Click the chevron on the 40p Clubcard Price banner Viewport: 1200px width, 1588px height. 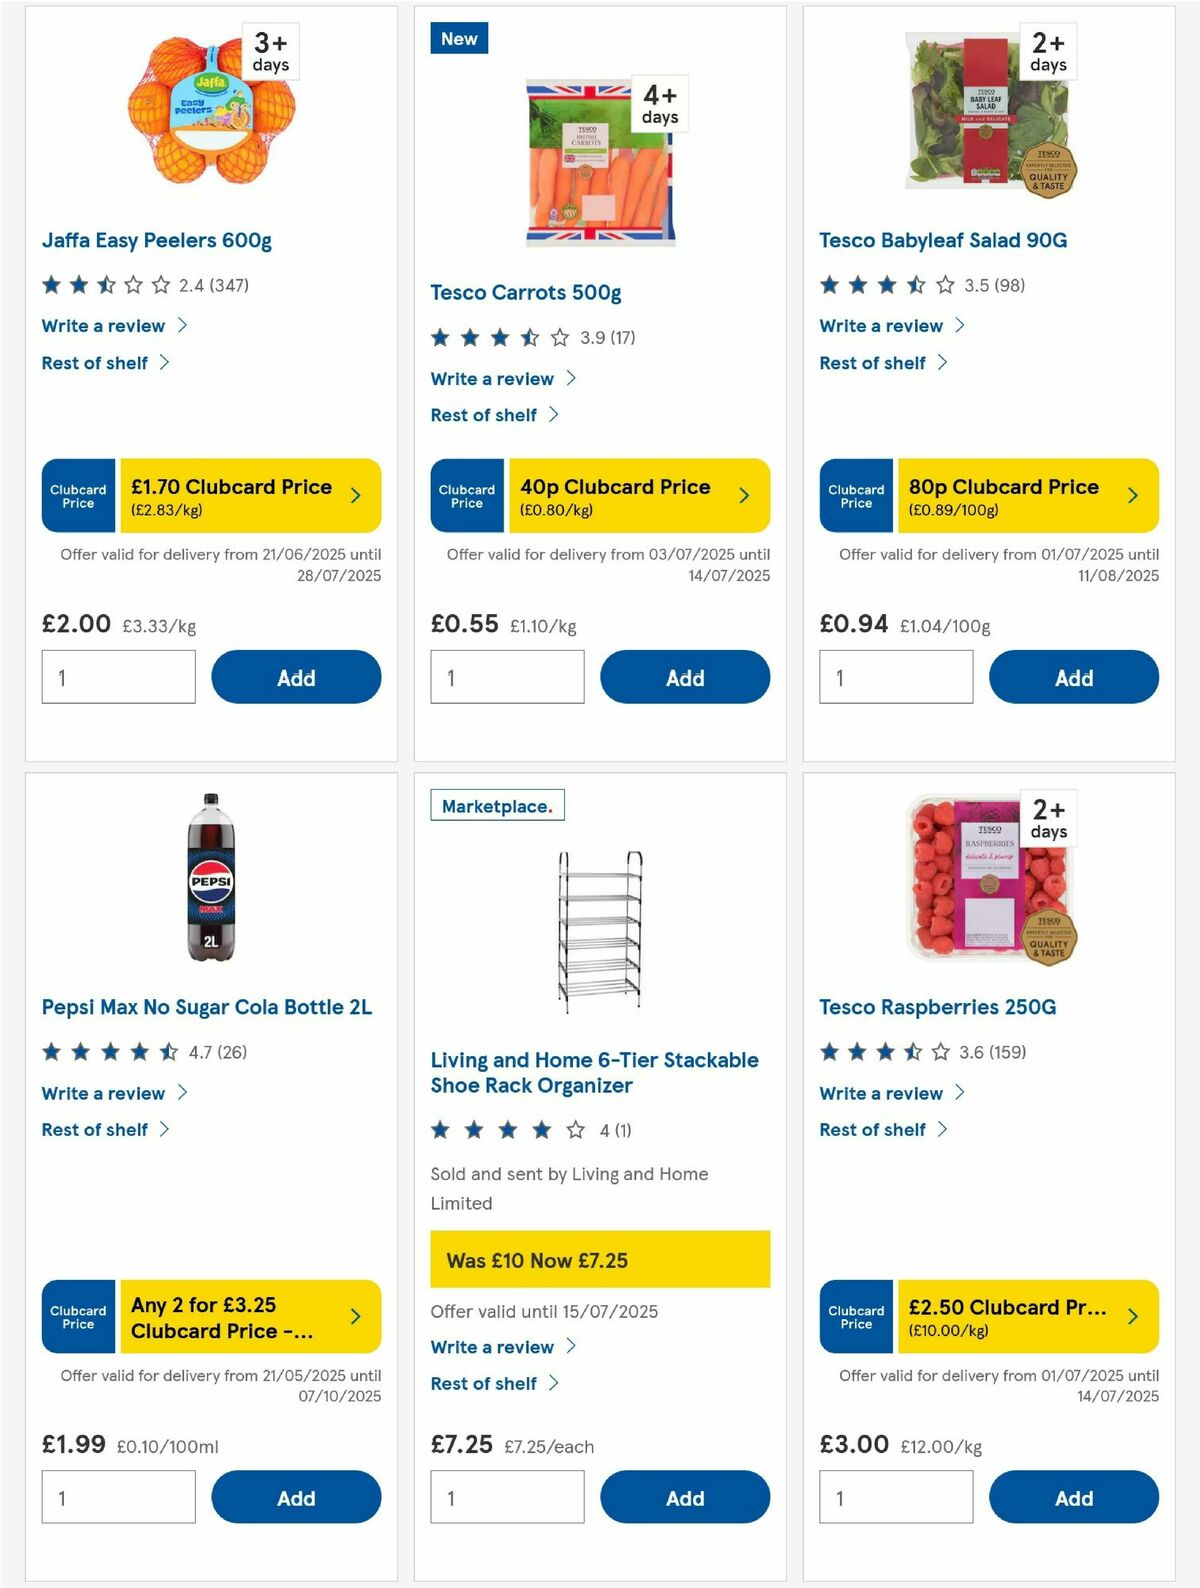745,495
